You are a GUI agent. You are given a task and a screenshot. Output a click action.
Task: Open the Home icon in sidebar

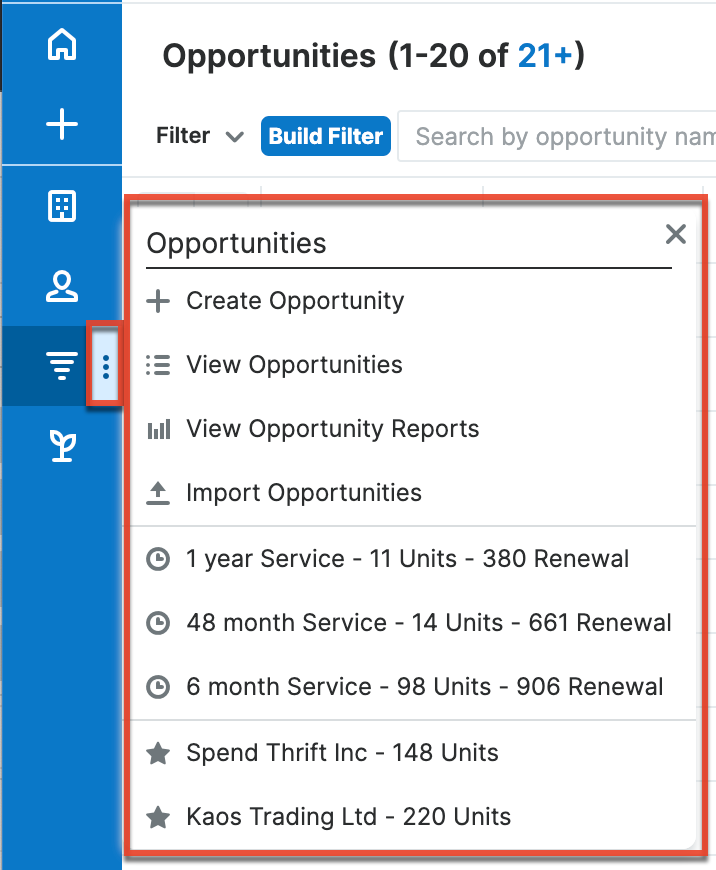62,45
